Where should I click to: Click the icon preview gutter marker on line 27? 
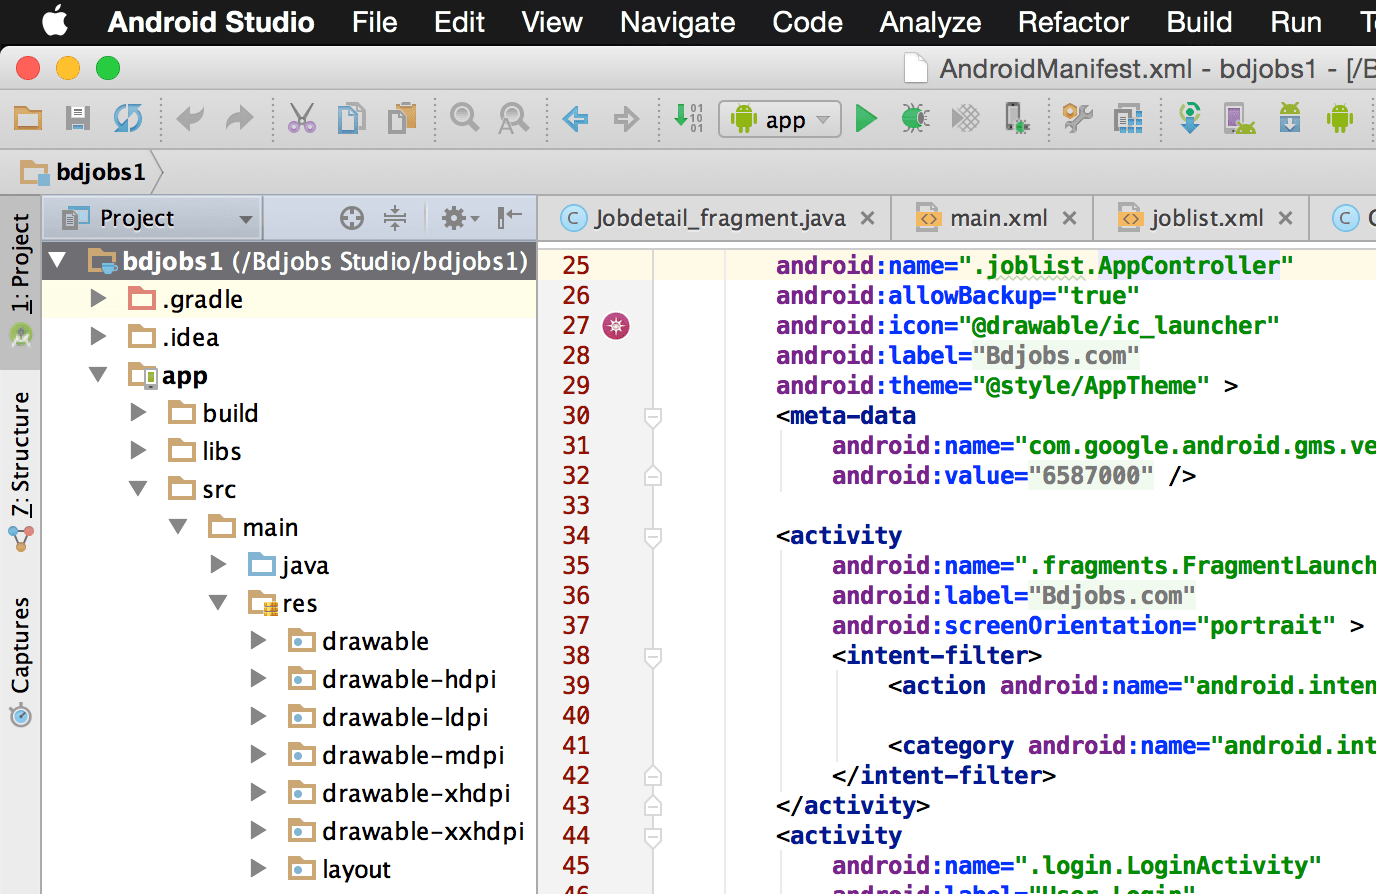coord(616,326)
